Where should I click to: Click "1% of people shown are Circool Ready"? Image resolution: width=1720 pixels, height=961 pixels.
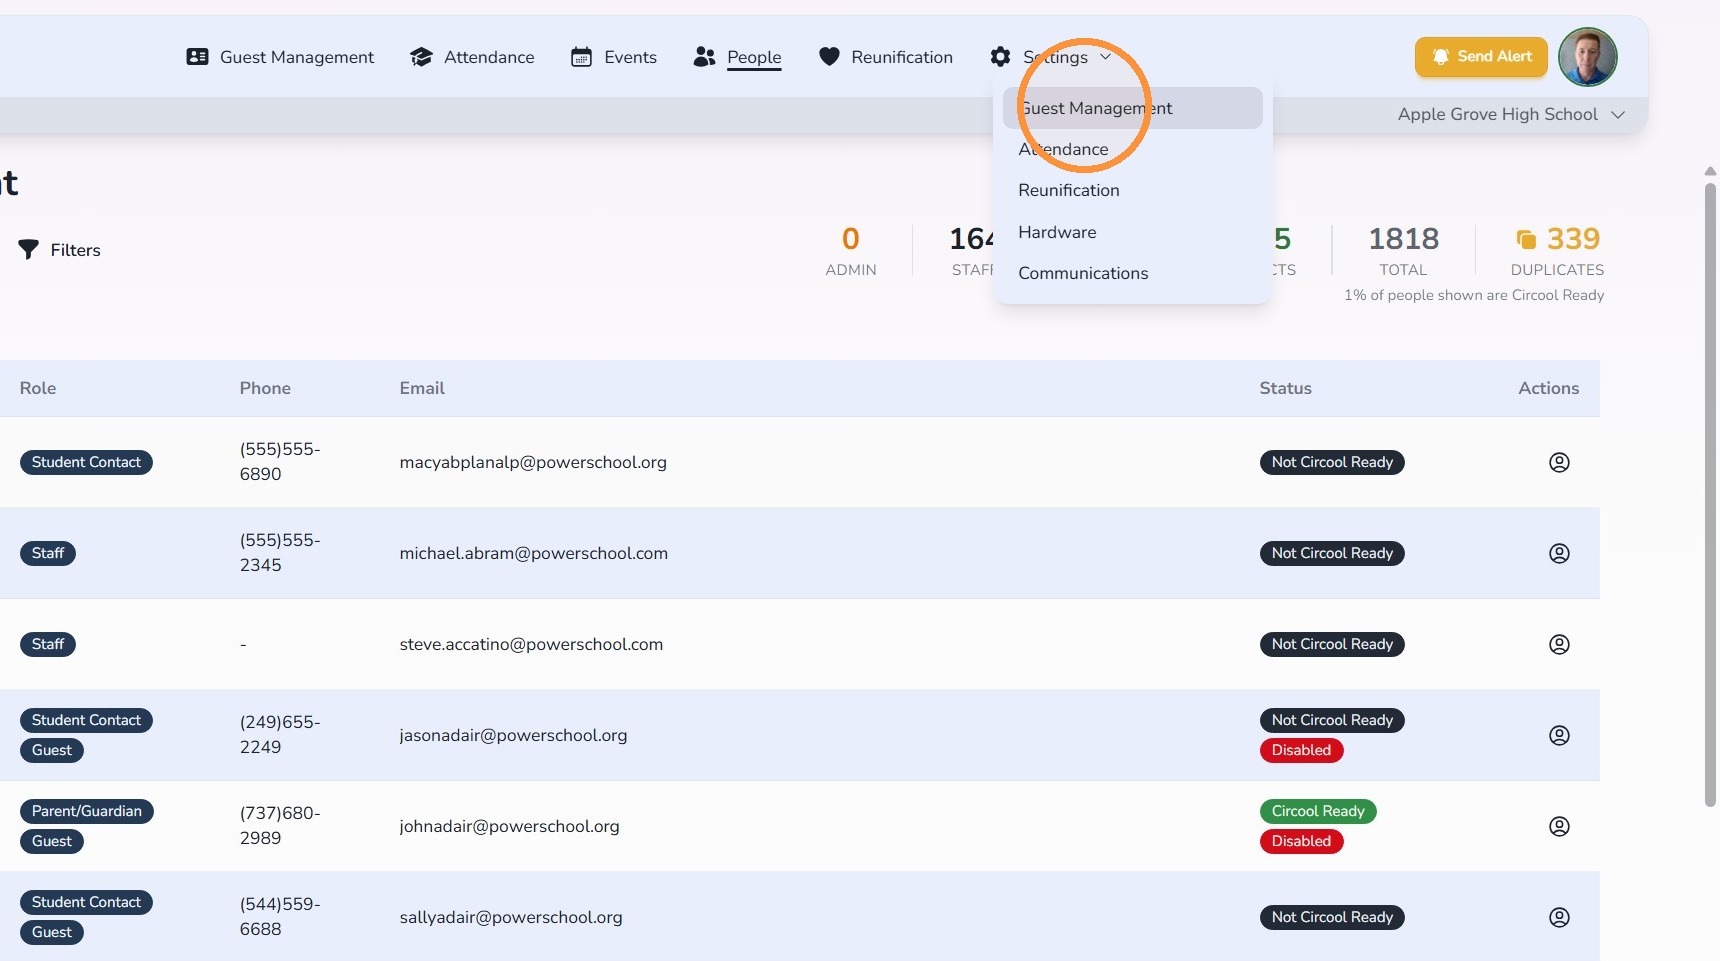pos(1474,295)
